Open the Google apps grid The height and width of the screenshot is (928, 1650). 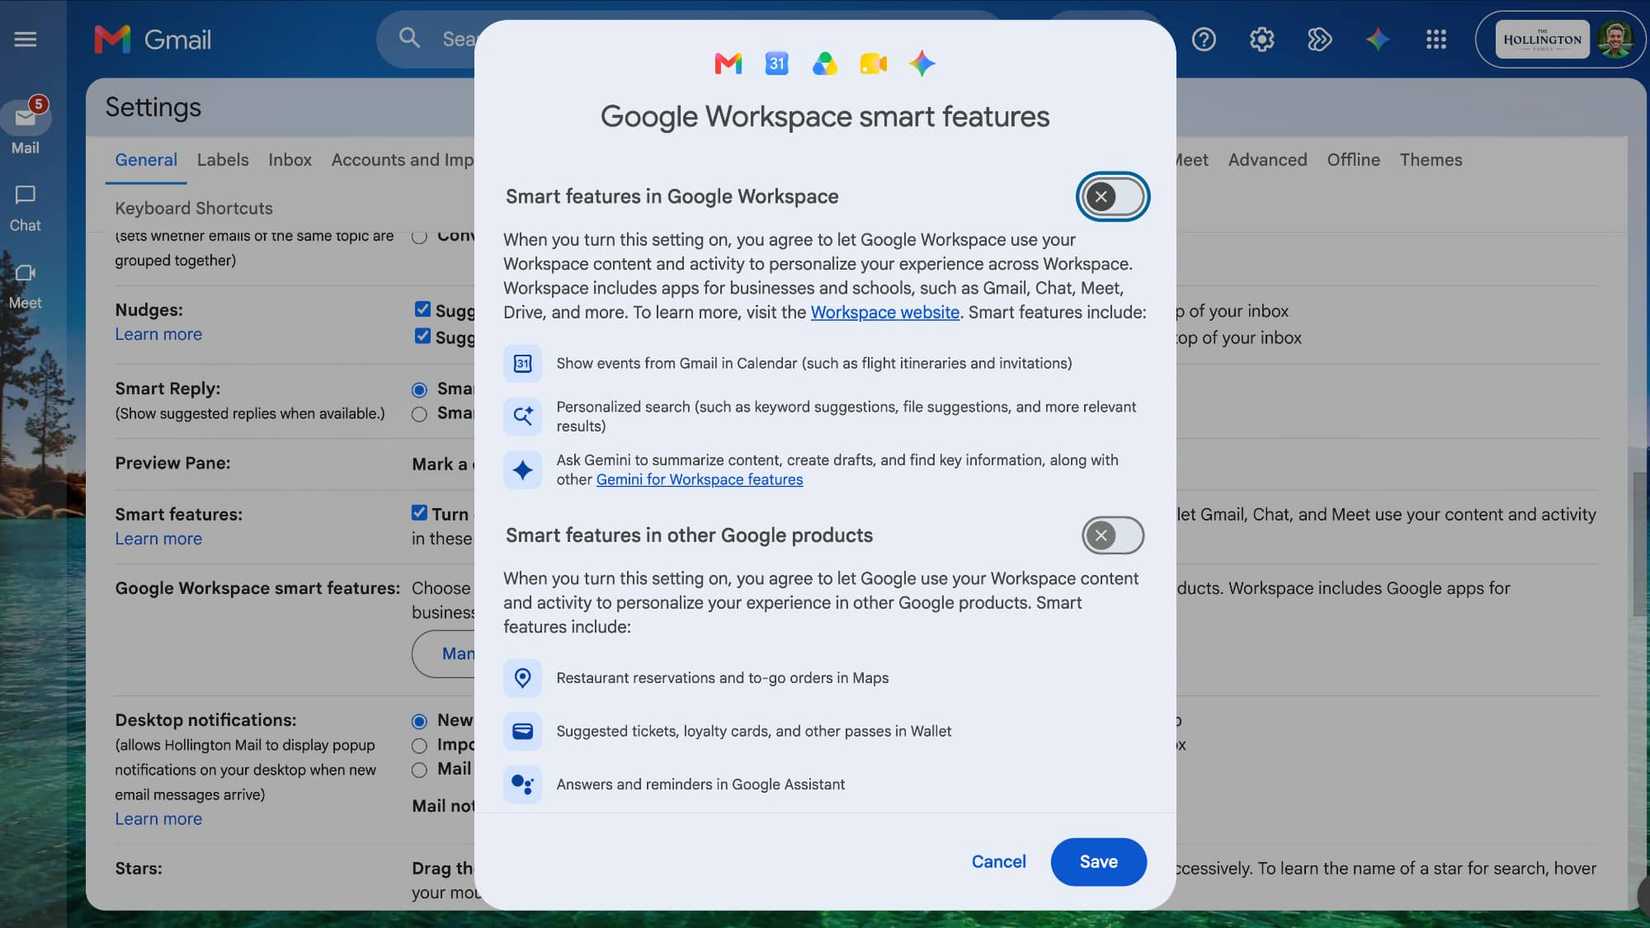point(1436,39)
